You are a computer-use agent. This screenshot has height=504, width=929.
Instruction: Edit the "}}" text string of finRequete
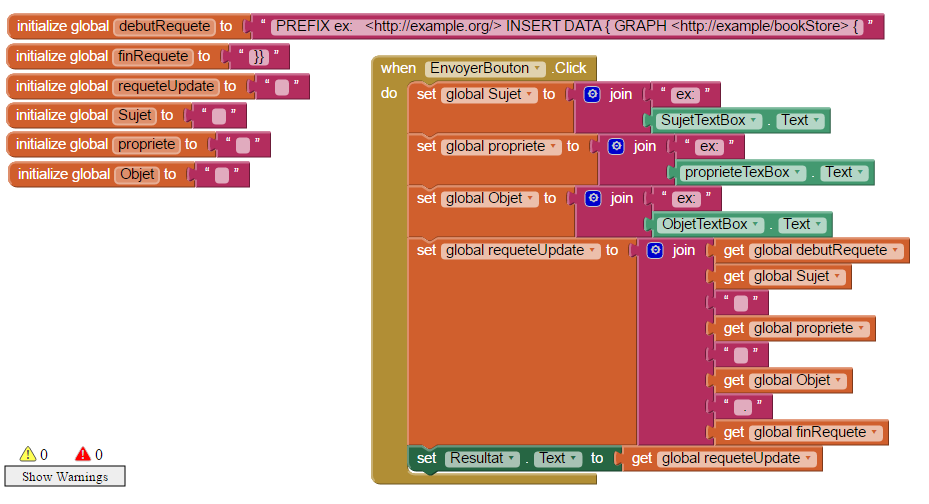(x=258, y=56)
